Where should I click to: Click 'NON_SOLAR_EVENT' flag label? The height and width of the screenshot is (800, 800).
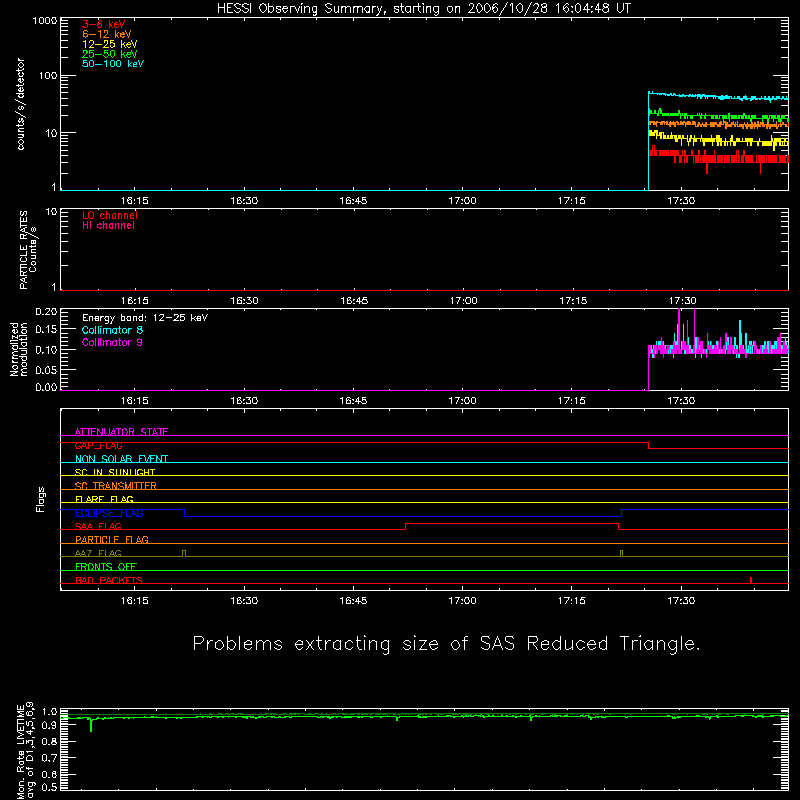coord(121,459)
